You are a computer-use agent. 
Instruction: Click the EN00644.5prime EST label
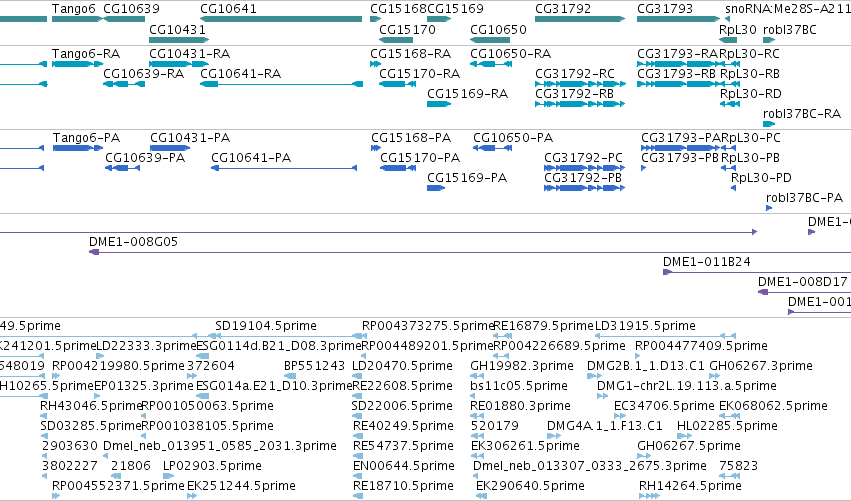click(404, 467)
